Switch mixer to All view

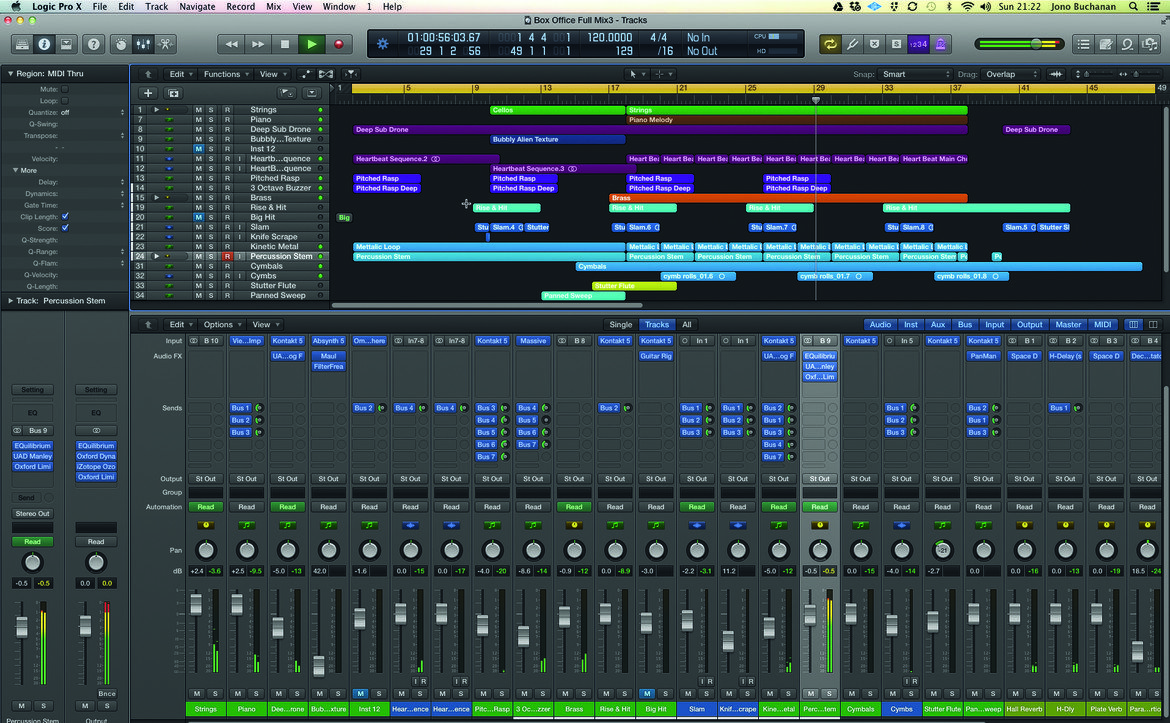[686, 325]
